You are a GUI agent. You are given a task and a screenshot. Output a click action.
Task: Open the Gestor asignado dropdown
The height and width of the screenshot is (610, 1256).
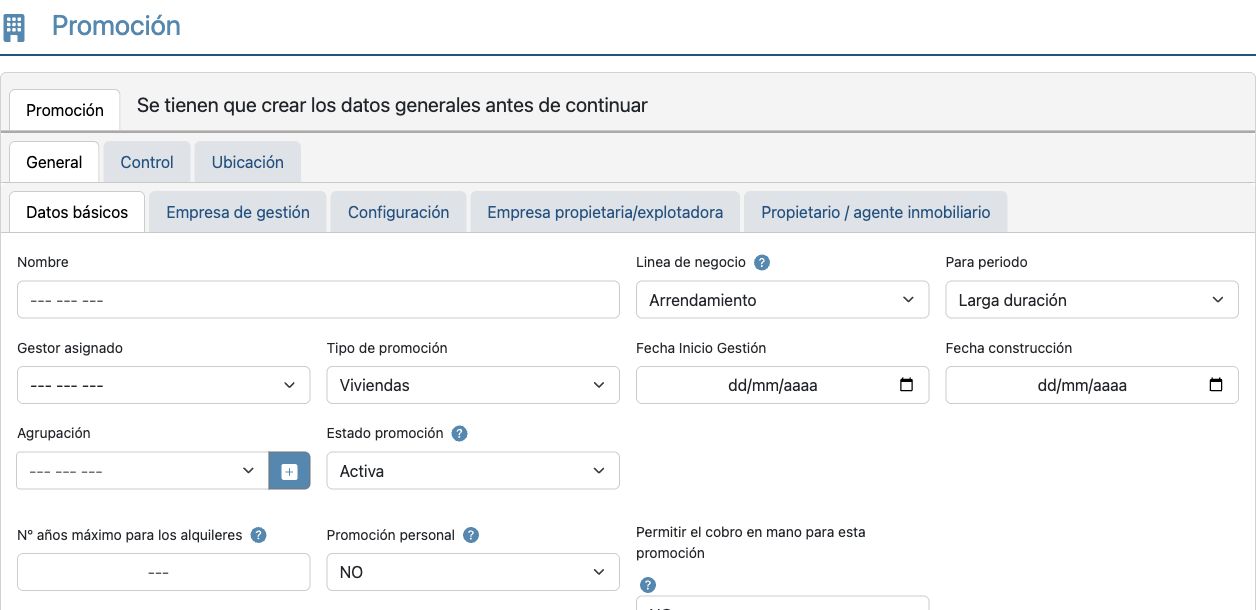pyautogui.click(x=164, y=385)
